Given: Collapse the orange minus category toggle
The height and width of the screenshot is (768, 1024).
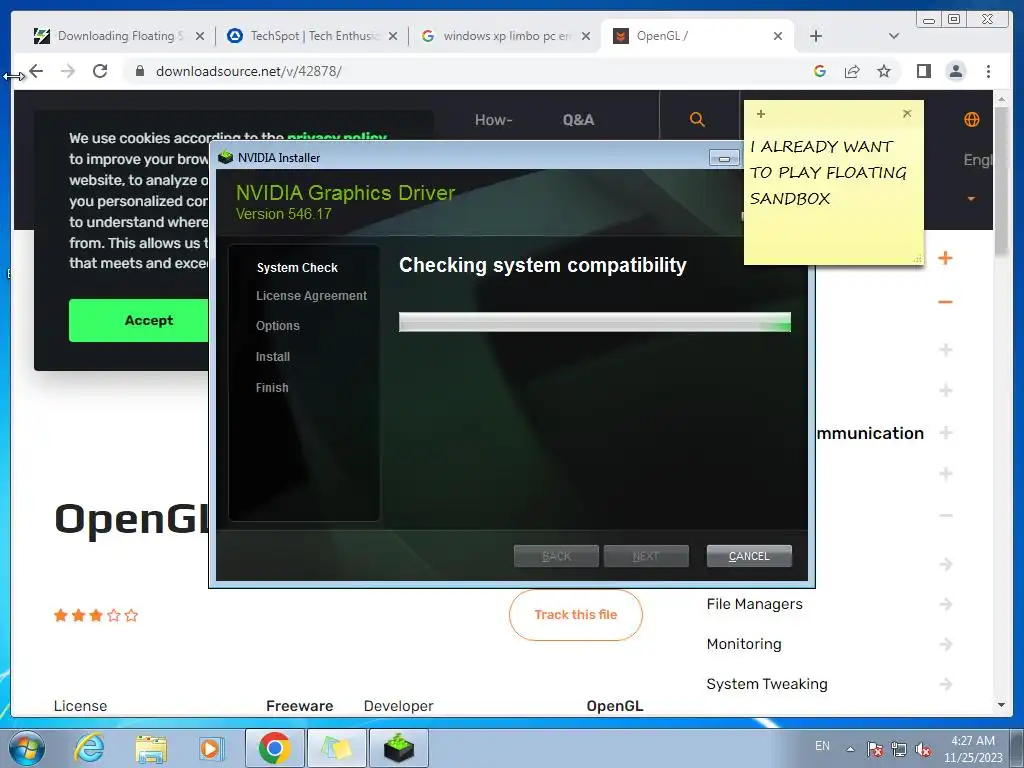Looking at the screenshot, I should point(945,302).
